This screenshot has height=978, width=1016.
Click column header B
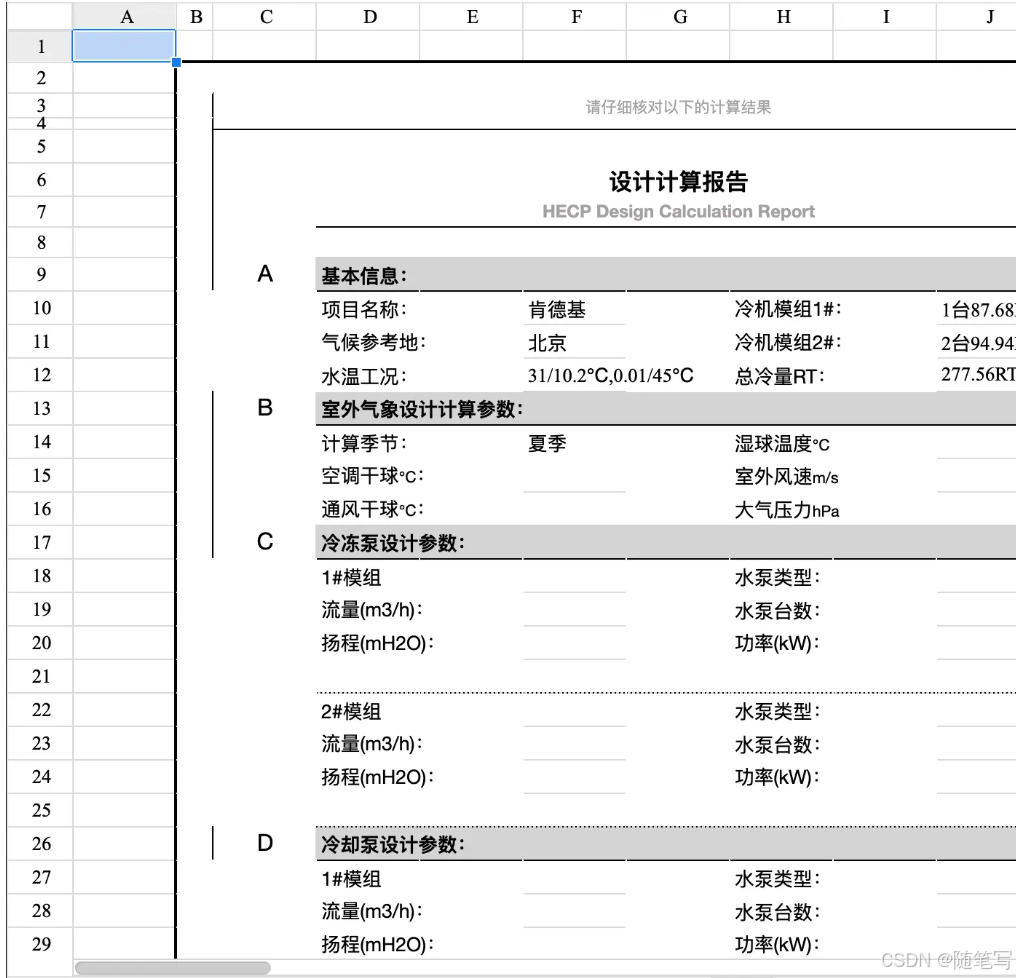[x=196, y=16]
